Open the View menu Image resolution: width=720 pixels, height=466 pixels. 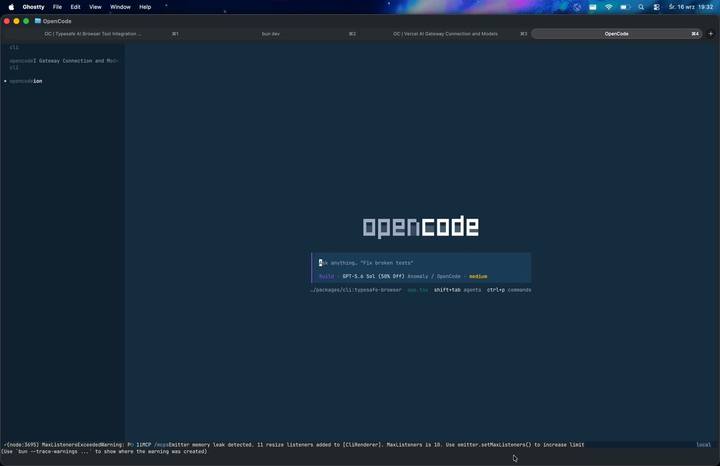[96, 7]
